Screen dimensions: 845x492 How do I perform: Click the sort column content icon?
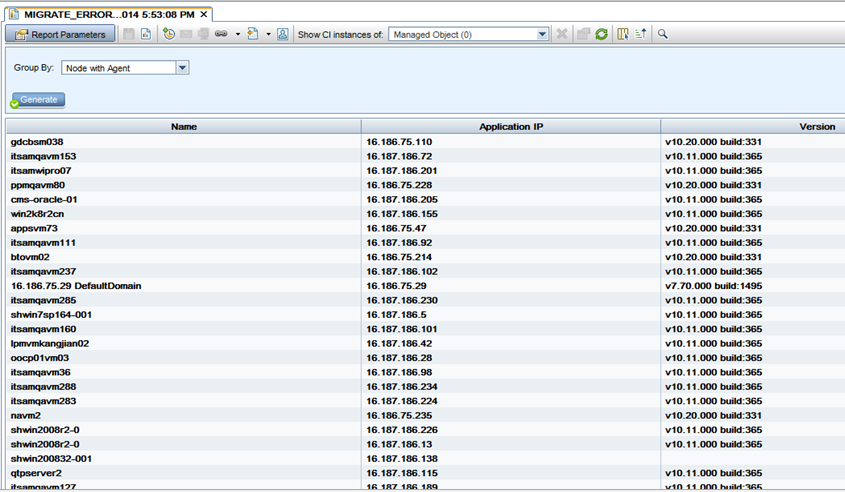click(x=640, y=34)
